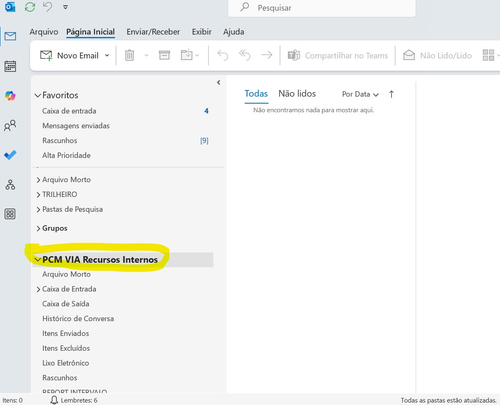Viewport: 500px width, 405px height.
Task: Select the Página Inicial tab
Action: (90, 32)
